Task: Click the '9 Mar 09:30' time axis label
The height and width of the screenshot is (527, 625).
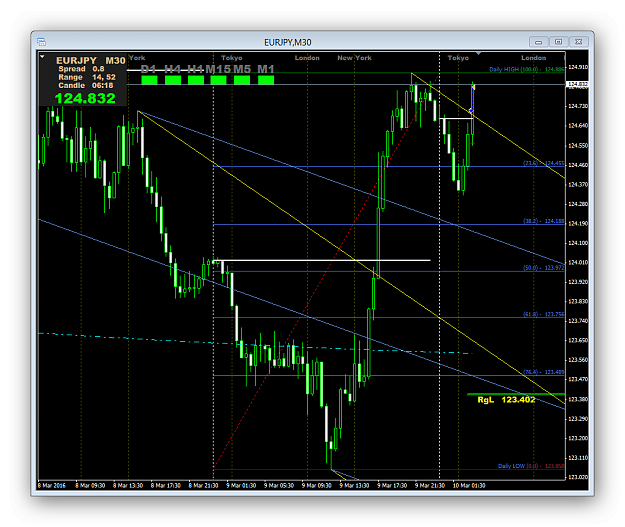Action: tap(316, 486)
